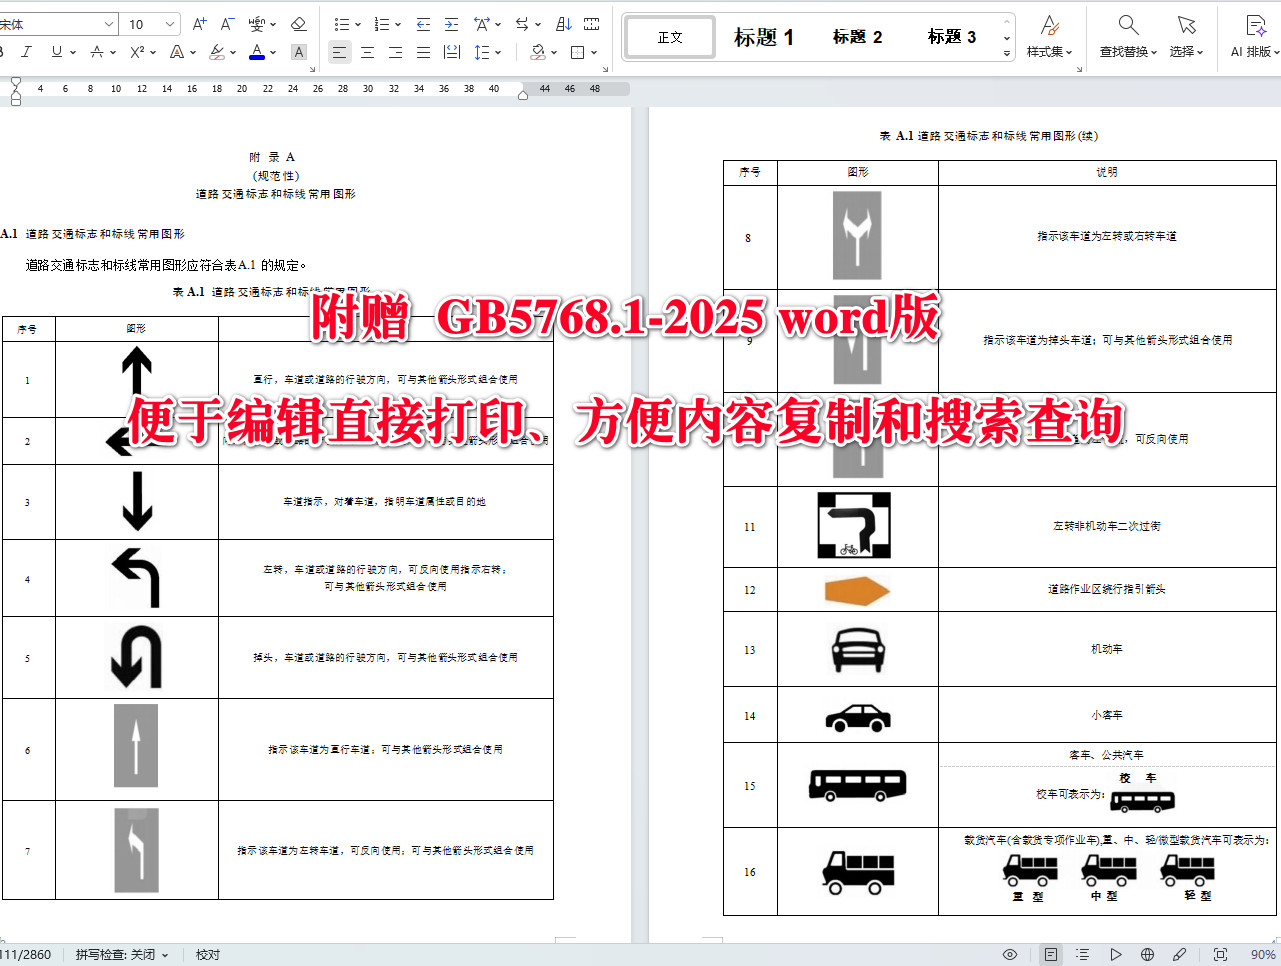Toggle italic formatting
The width and height of the screenshot is (1281, 966).
(x=27, y=52)
